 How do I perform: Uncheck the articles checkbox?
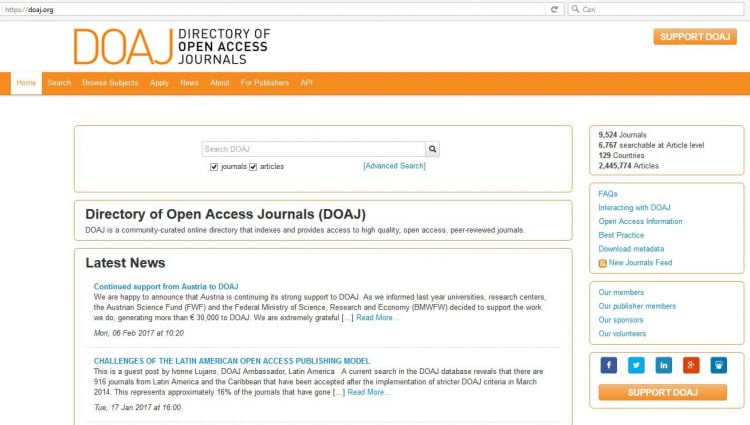pyautogui.click(x=253, y=167)
